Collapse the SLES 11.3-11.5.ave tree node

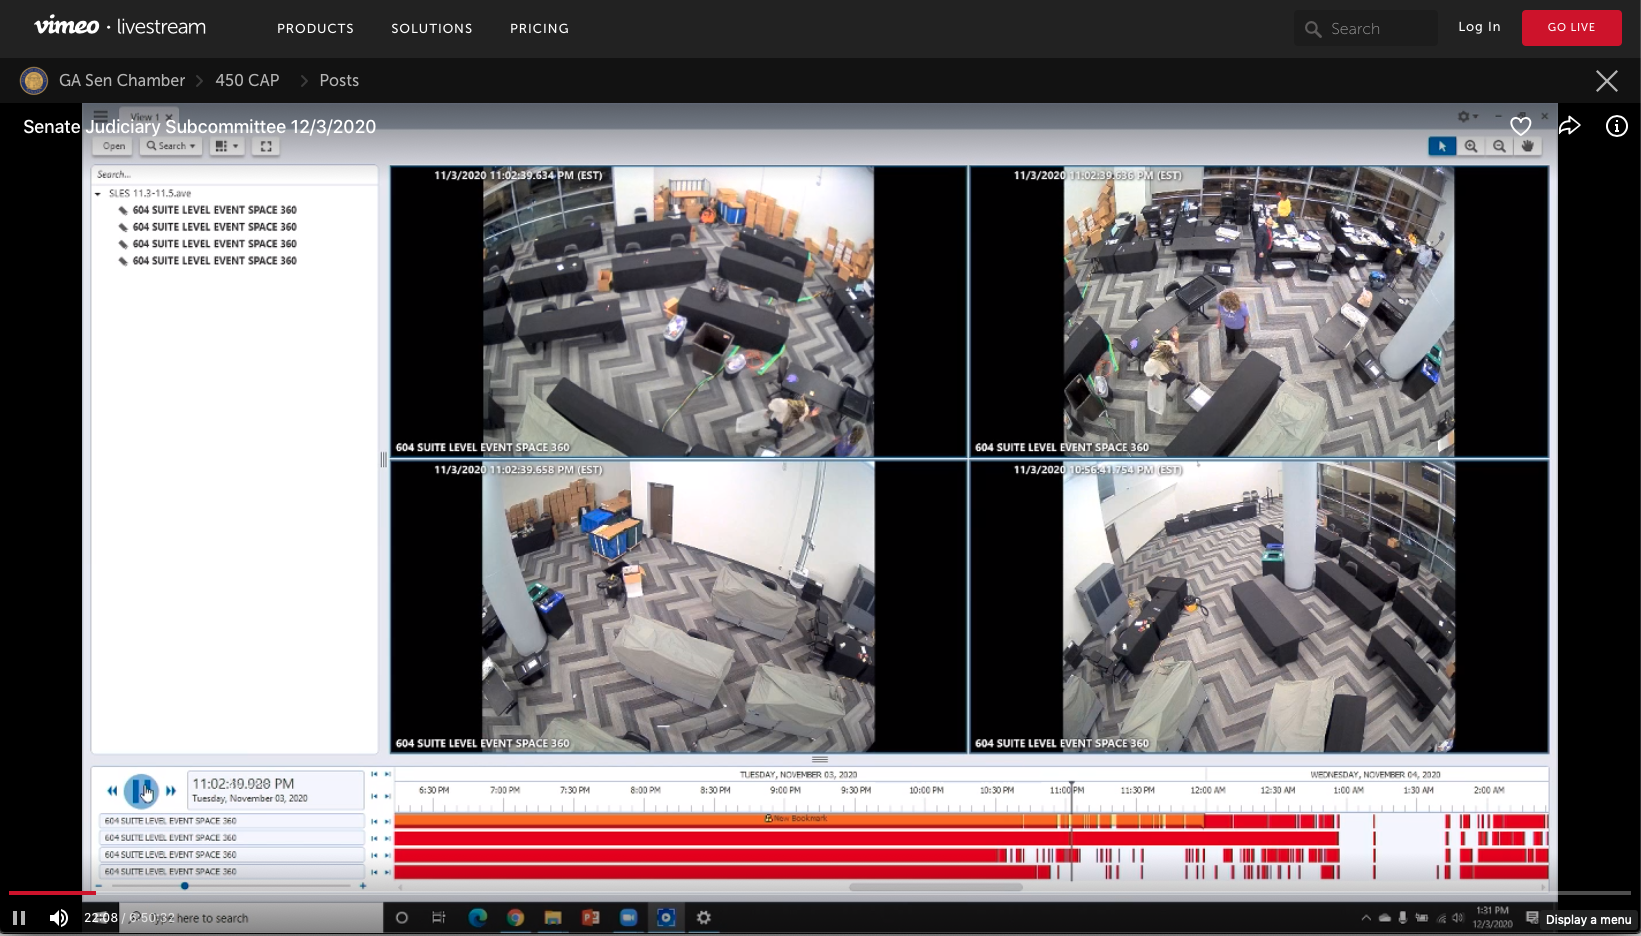[98, 194]
